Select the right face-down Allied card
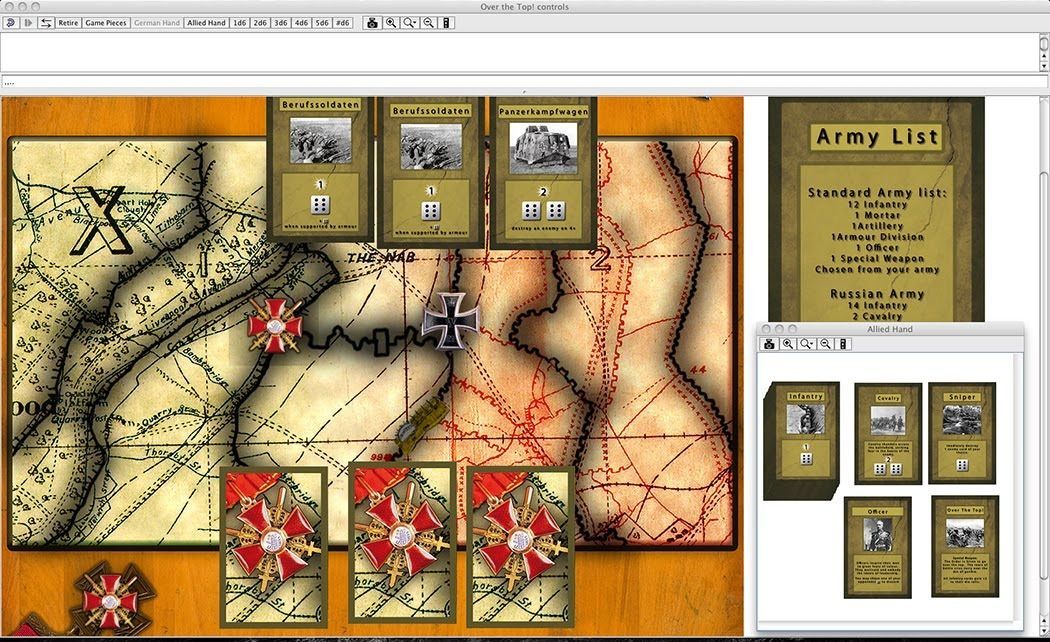This screenshot has width=1050, height=642. (x=520, y=547)
